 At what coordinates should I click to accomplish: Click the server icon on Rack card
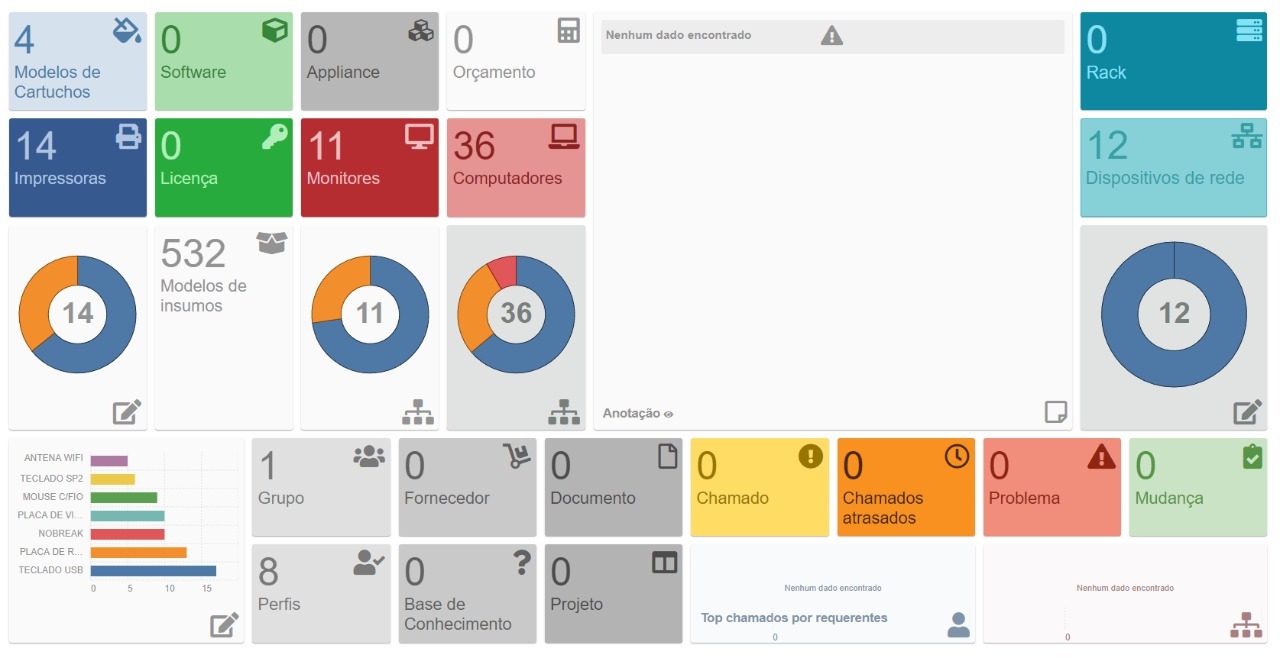click(1249, 31)
